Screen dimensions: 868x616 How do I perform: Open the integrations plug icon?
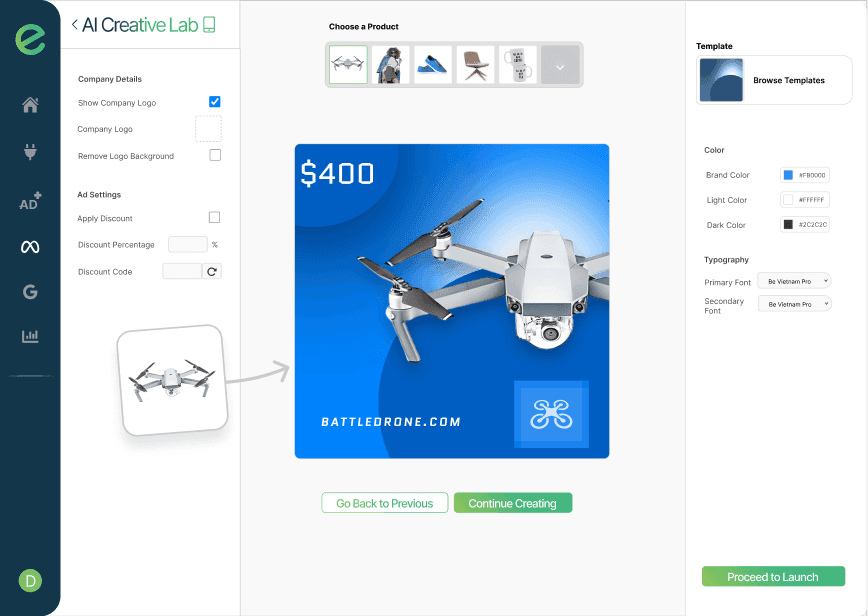30,152
